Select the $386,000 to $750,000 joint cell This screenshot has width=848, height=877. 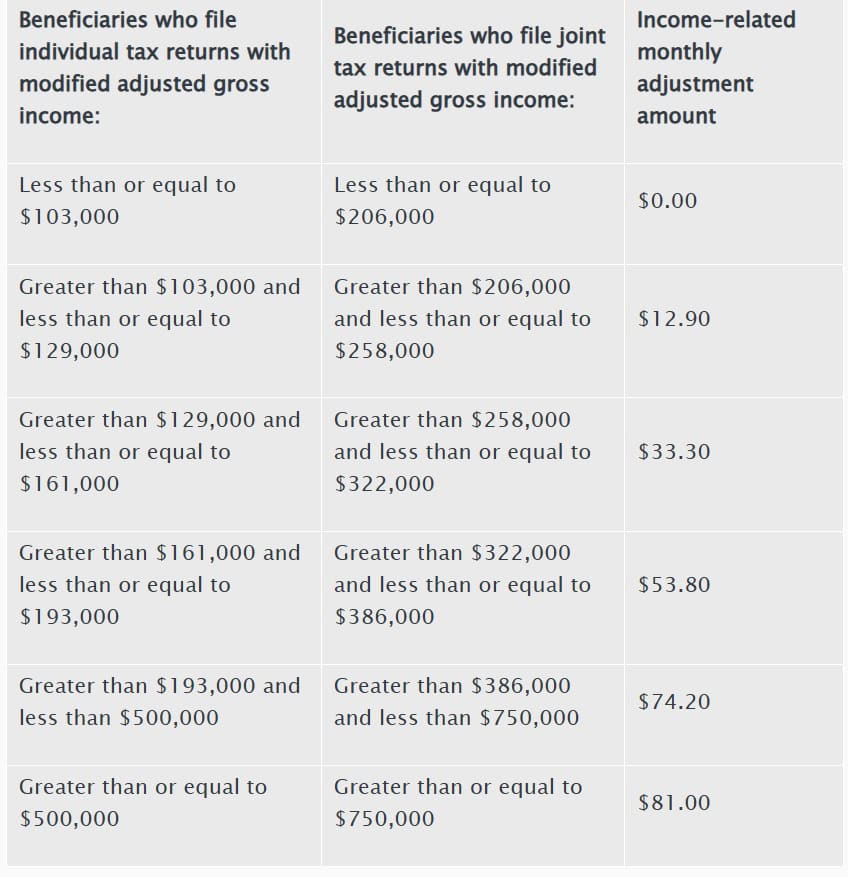click(456, 702)
